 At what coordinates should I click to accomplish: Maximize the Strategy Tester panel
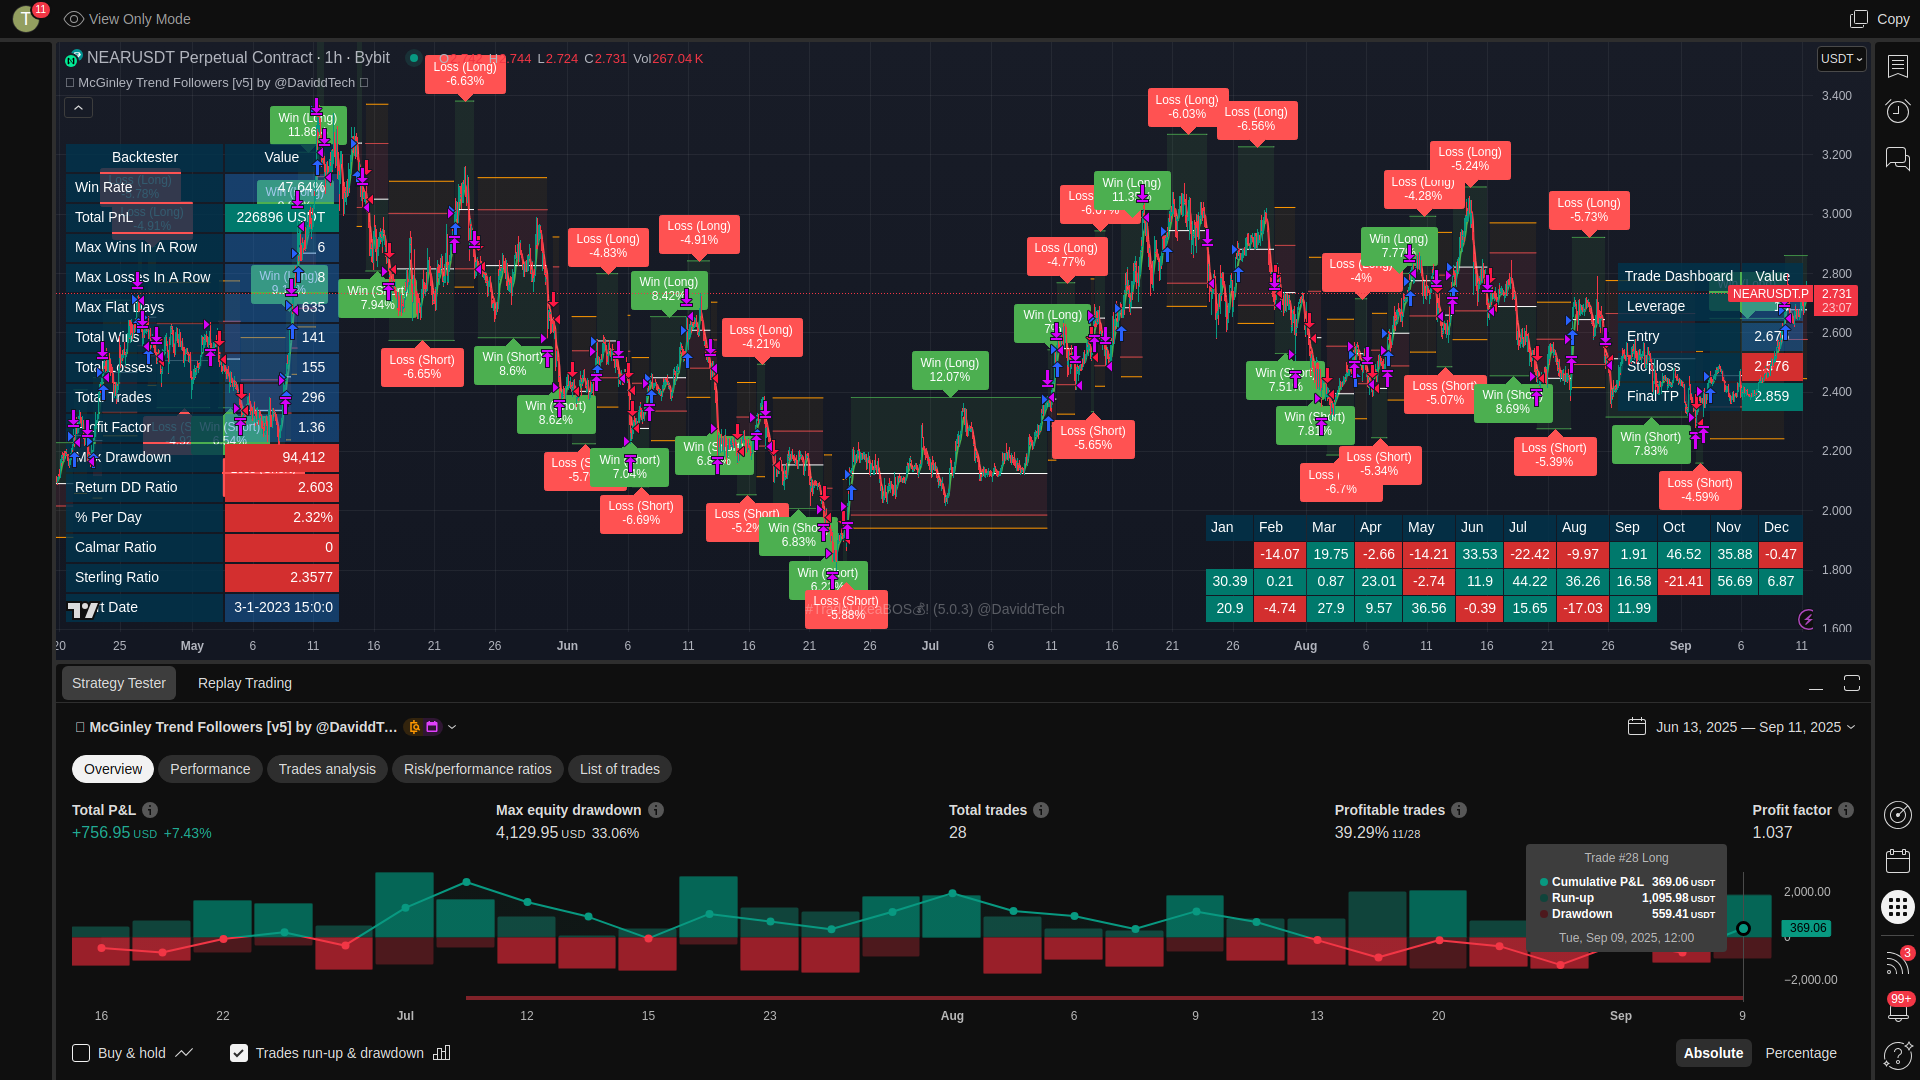pyautogui.click(x=1852, y=683)
